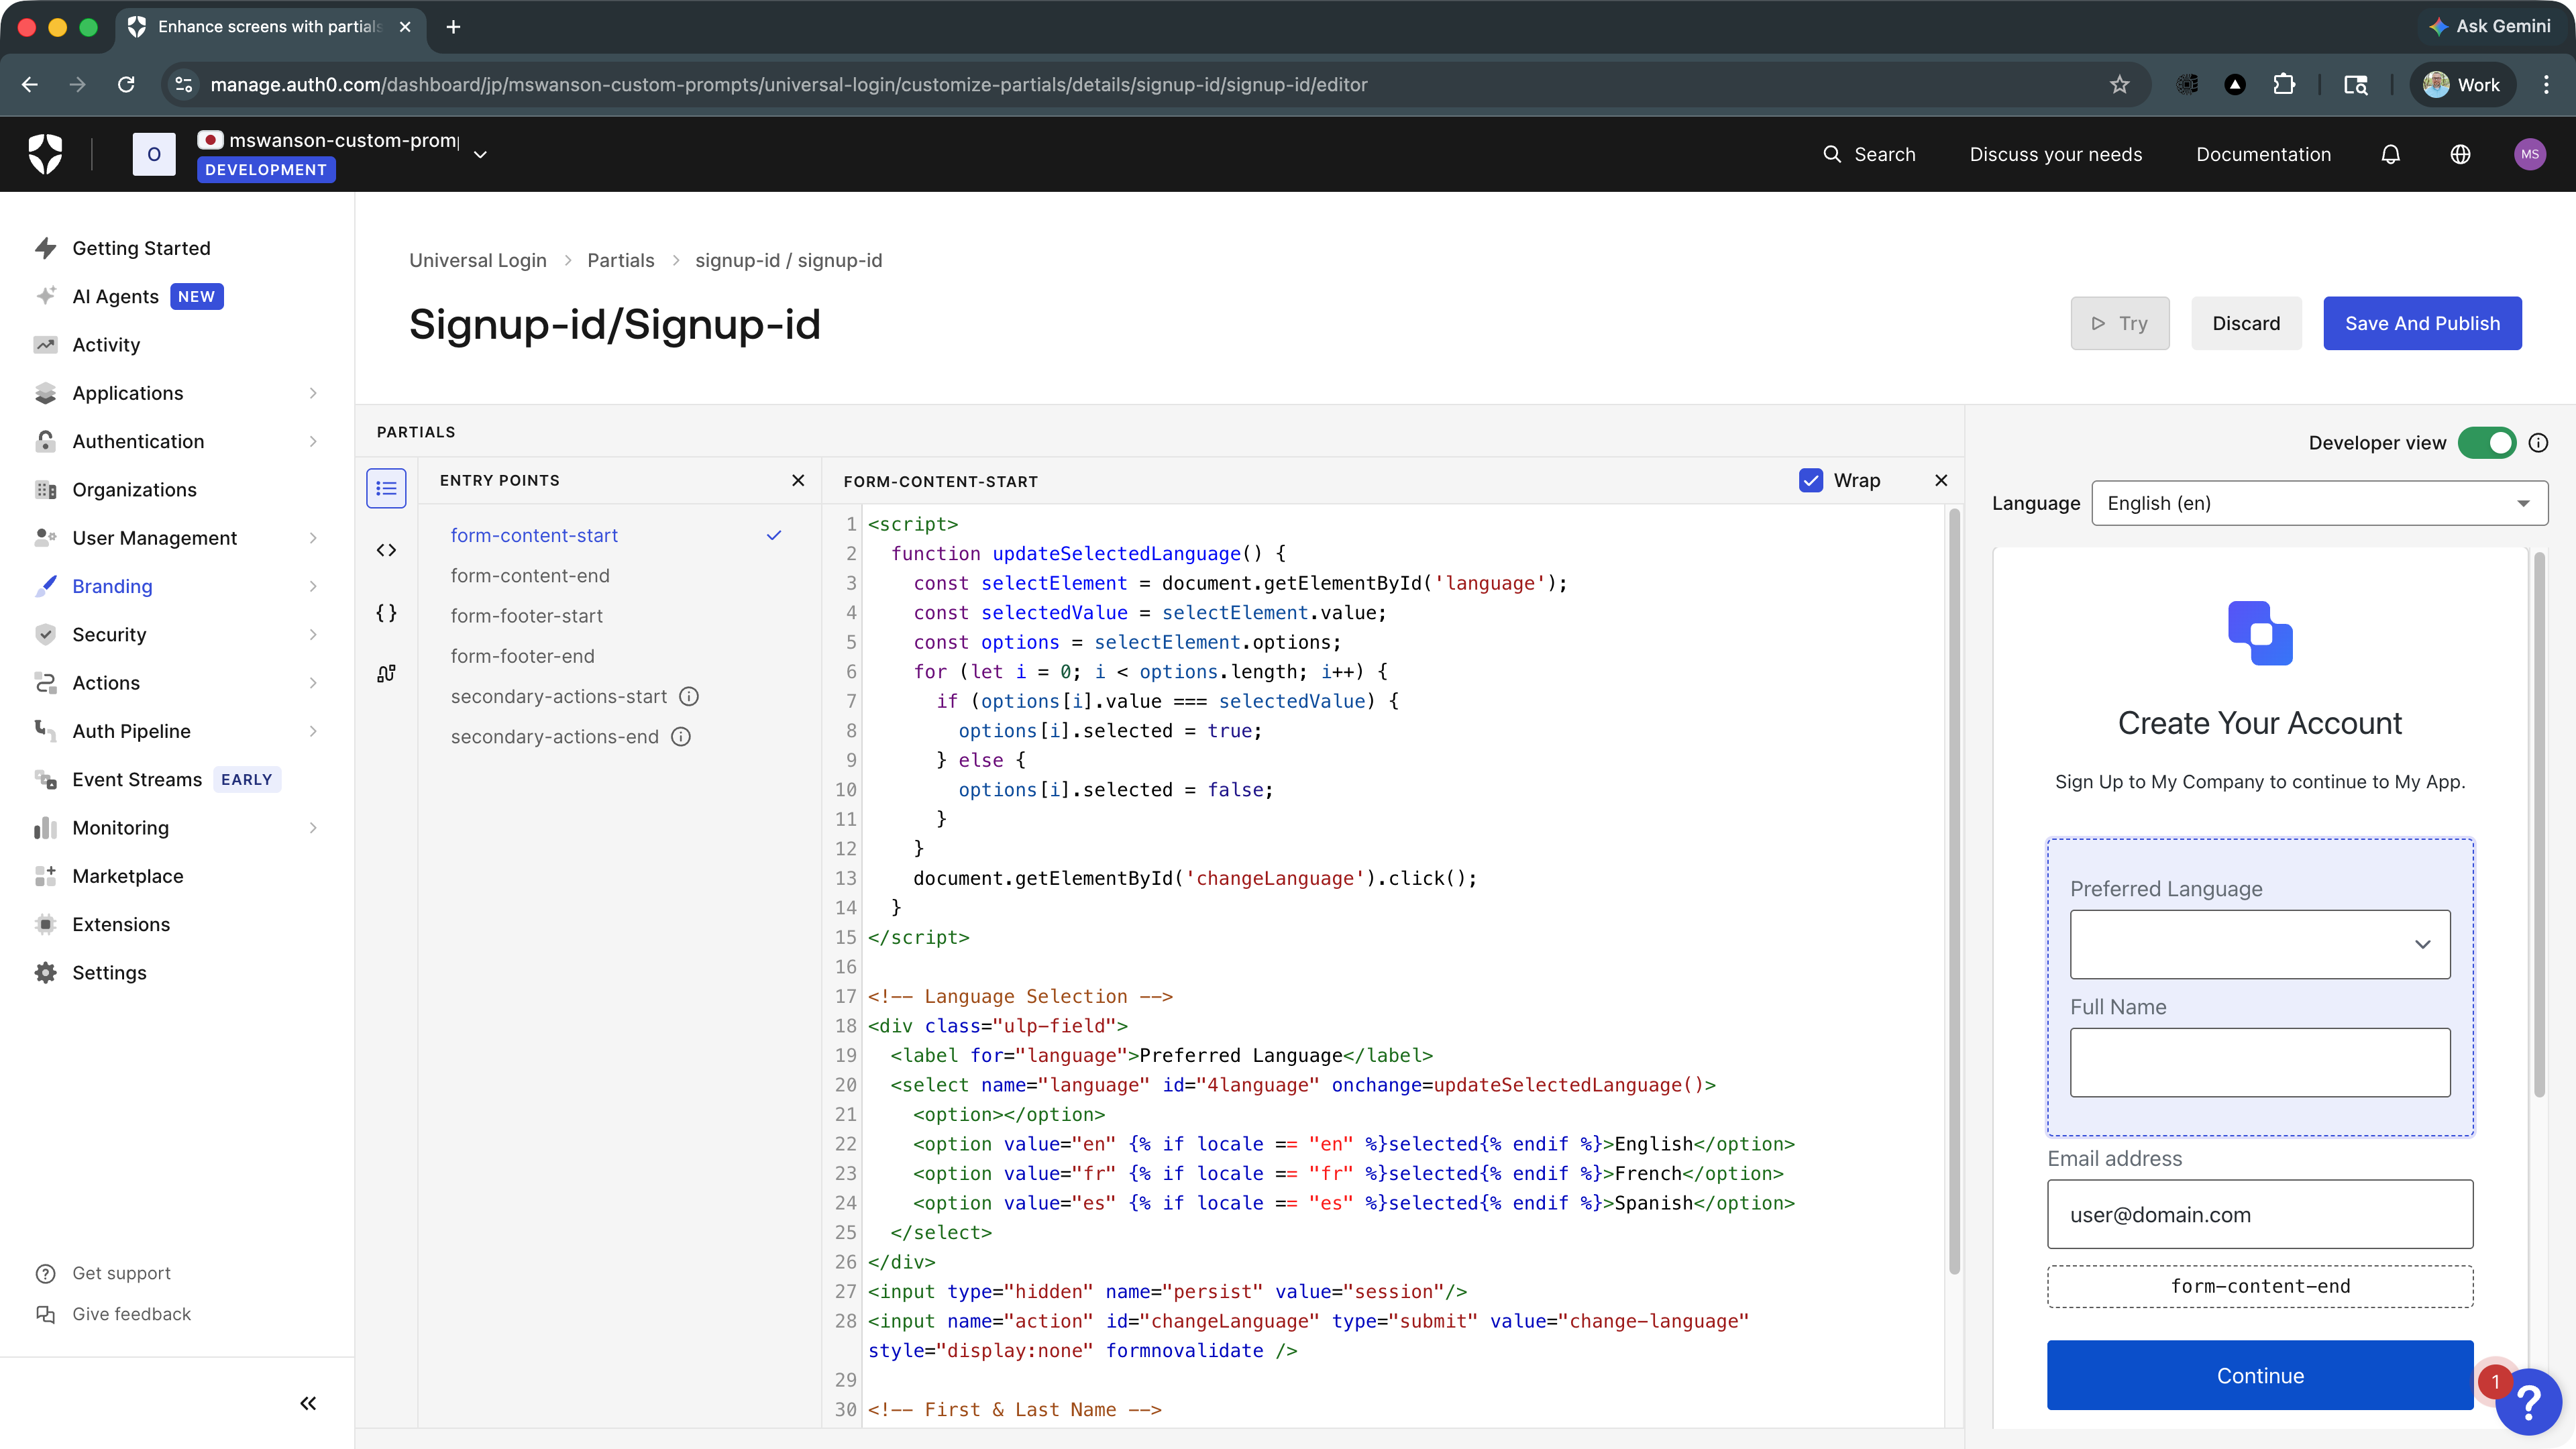Viewport: 2576px width, 1449px height.
Task: Click info icon beside Developer view
Action: click(x=2538, y=443)
